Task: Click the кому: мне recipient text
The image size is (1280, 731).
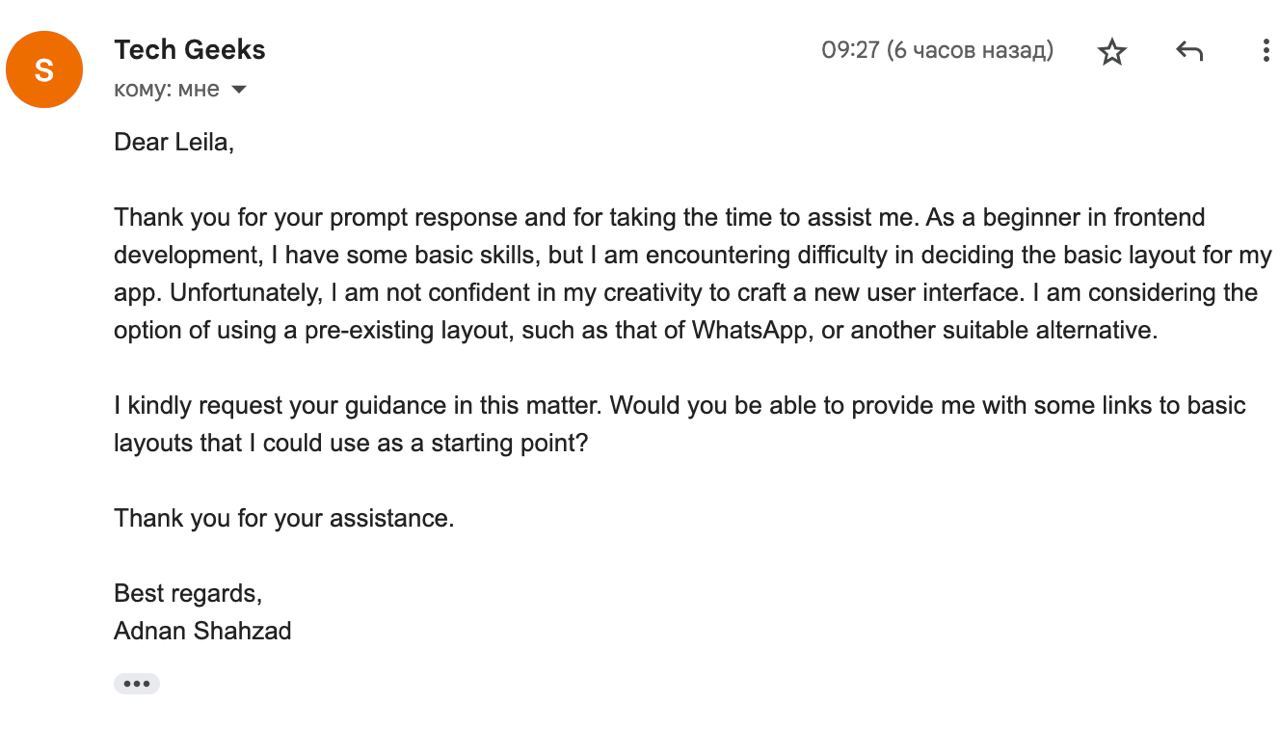Action: click(x=166, y=89)
